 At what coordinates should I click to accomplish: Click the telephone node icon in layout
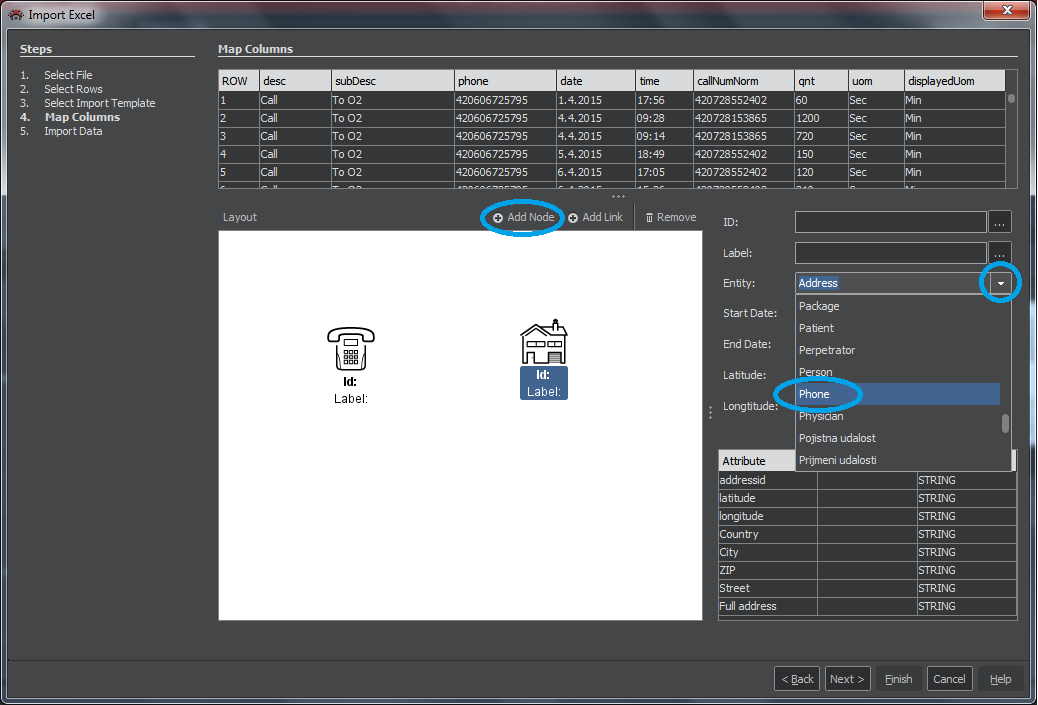[x=350, y=350]
